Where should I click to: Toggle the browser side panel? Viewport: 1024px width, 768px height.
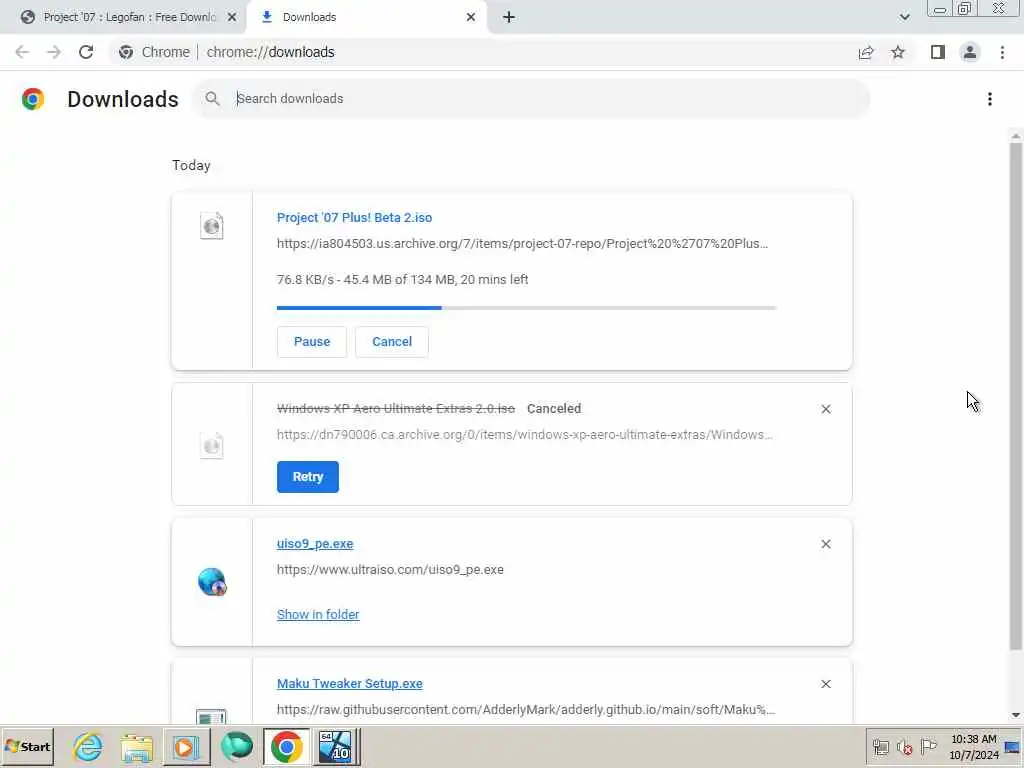click(x=938, y=52)
